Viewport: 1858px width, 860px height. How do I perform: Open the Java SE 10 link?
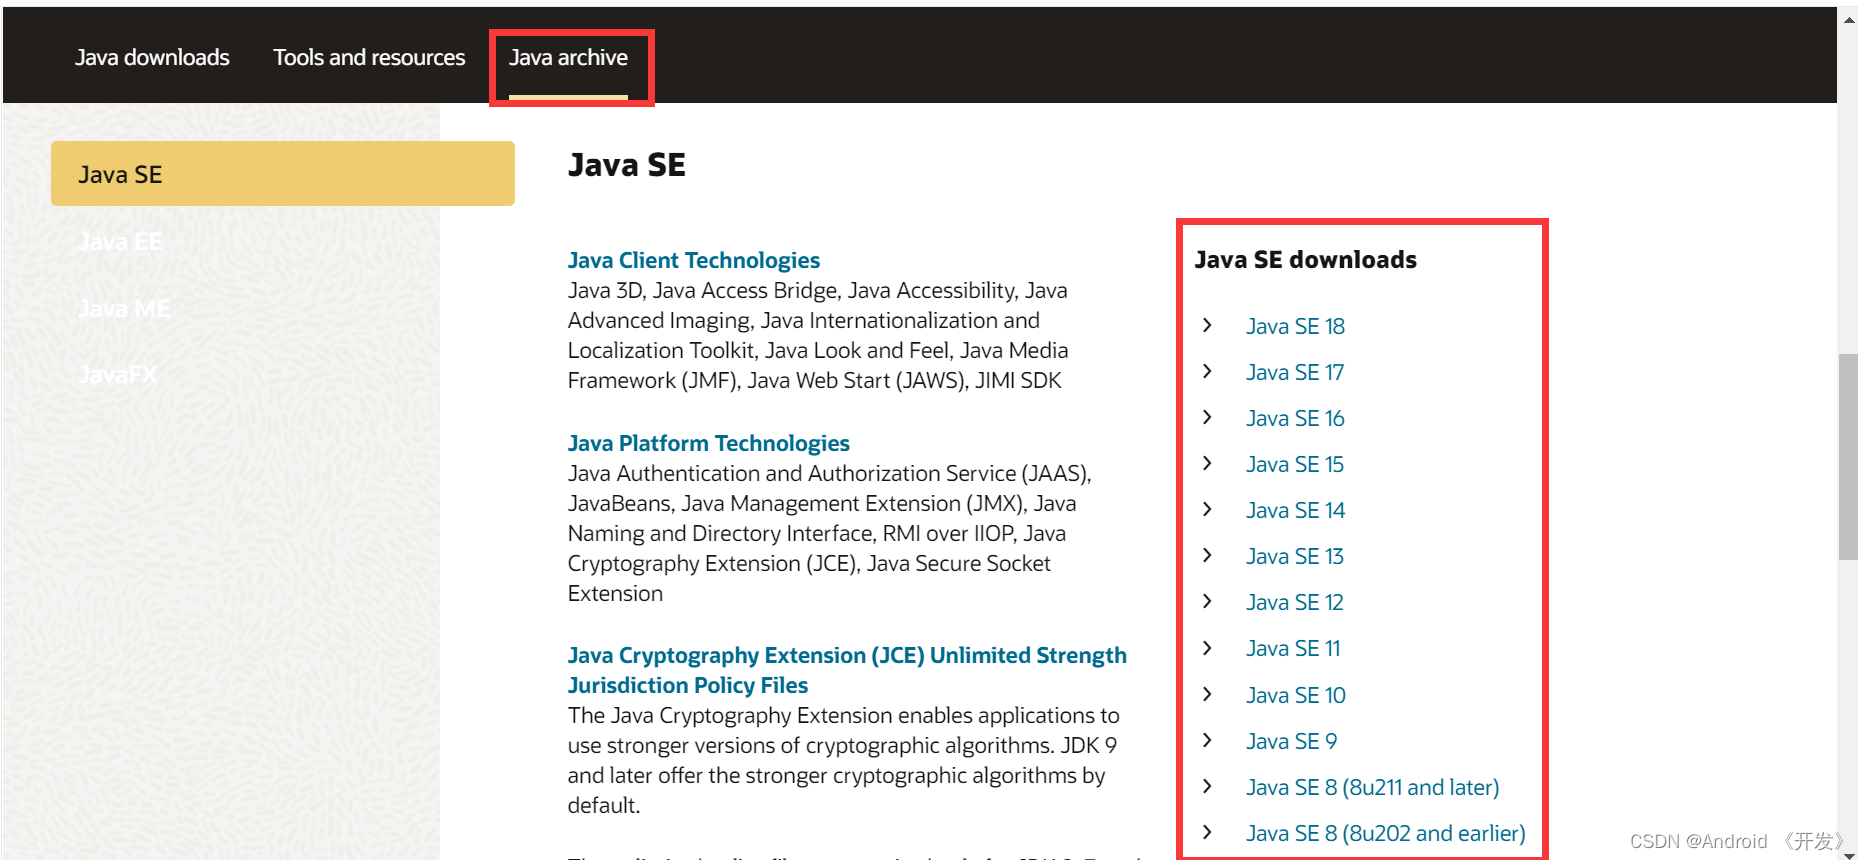(x=1296, y=696)
